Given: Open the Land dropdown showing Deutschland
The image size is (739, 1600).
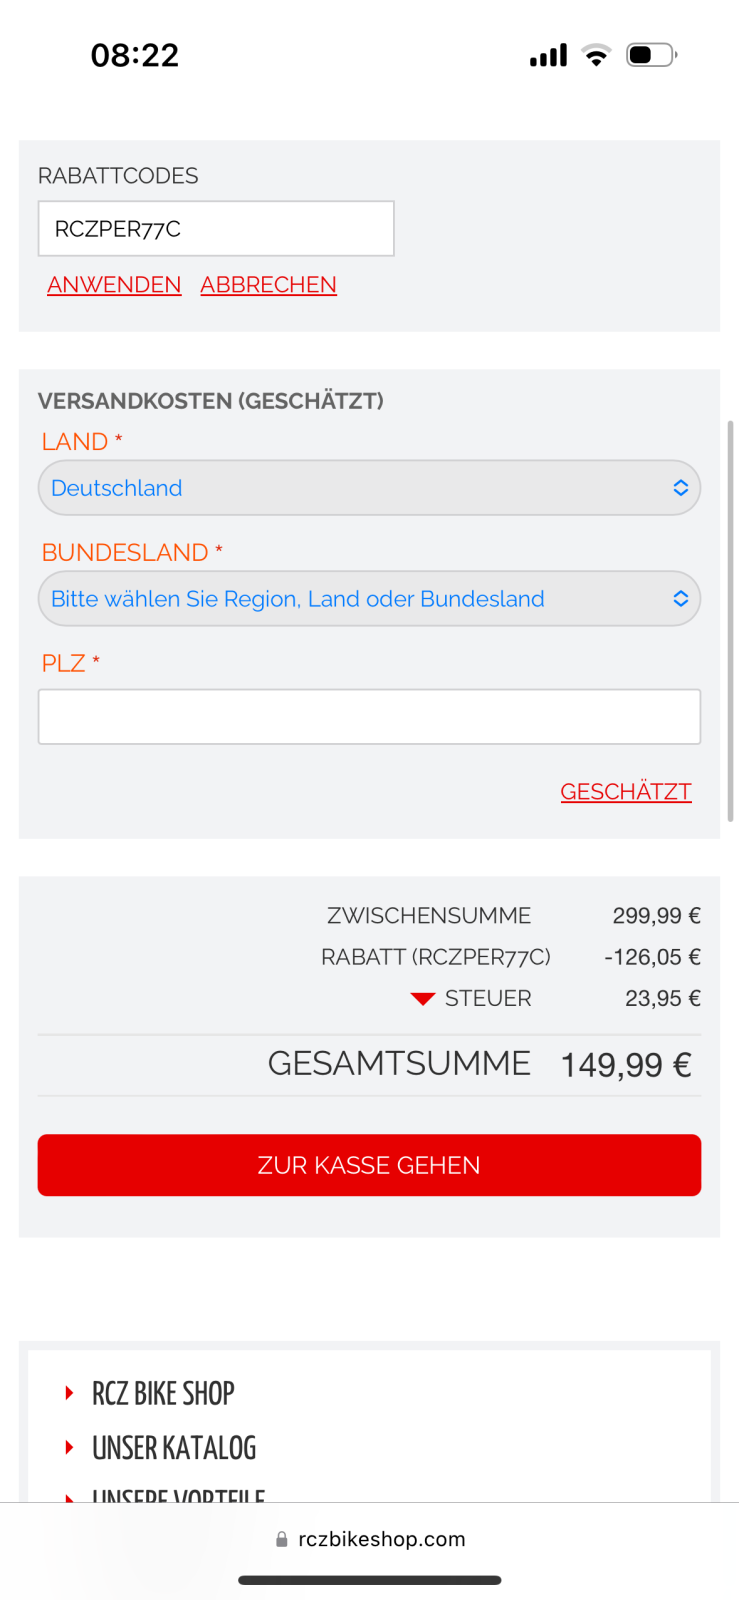Looking at the screenshot, I should pyautogui.click(x=369, y=488).
